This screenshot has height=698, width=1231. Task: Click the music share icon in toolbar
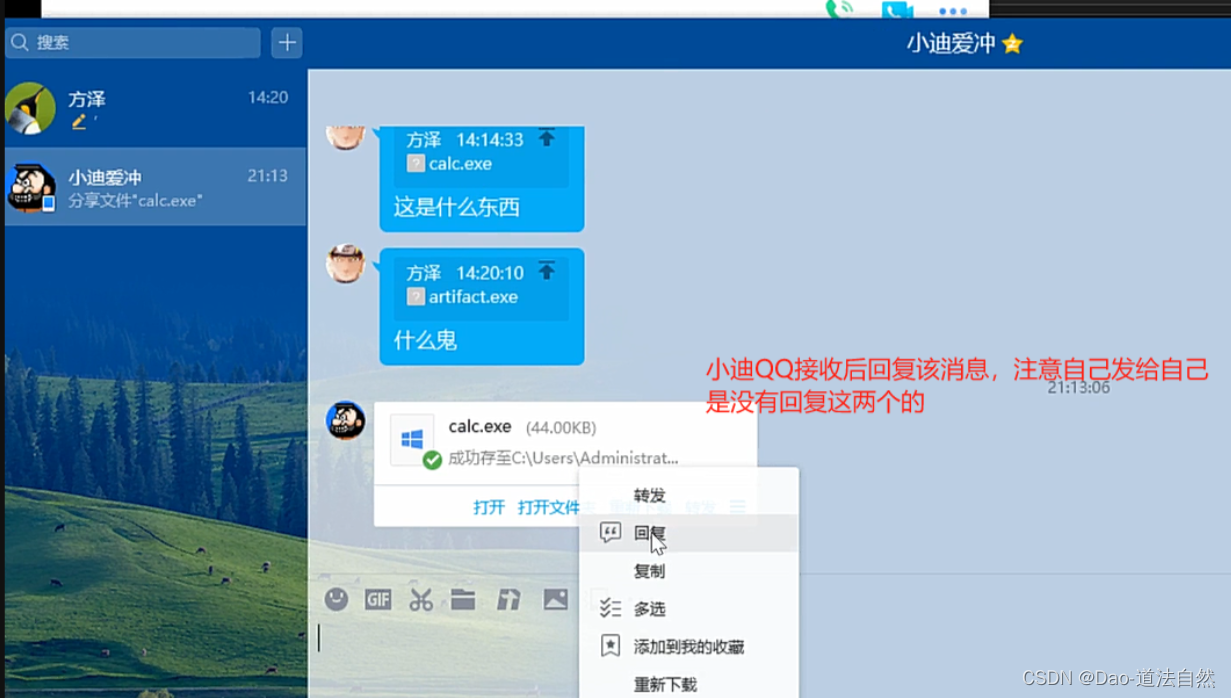coord(509,599)
